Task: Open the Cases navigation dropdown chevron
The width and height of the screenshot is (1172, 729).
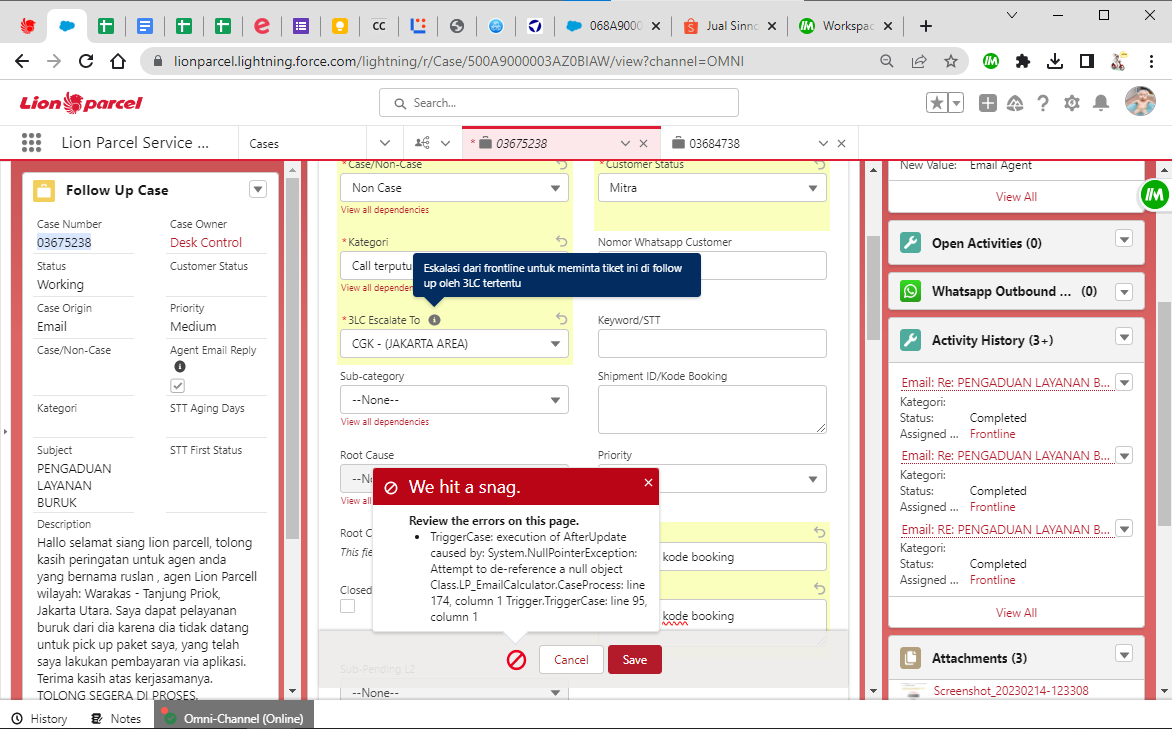Action: (x=385, y=143)
